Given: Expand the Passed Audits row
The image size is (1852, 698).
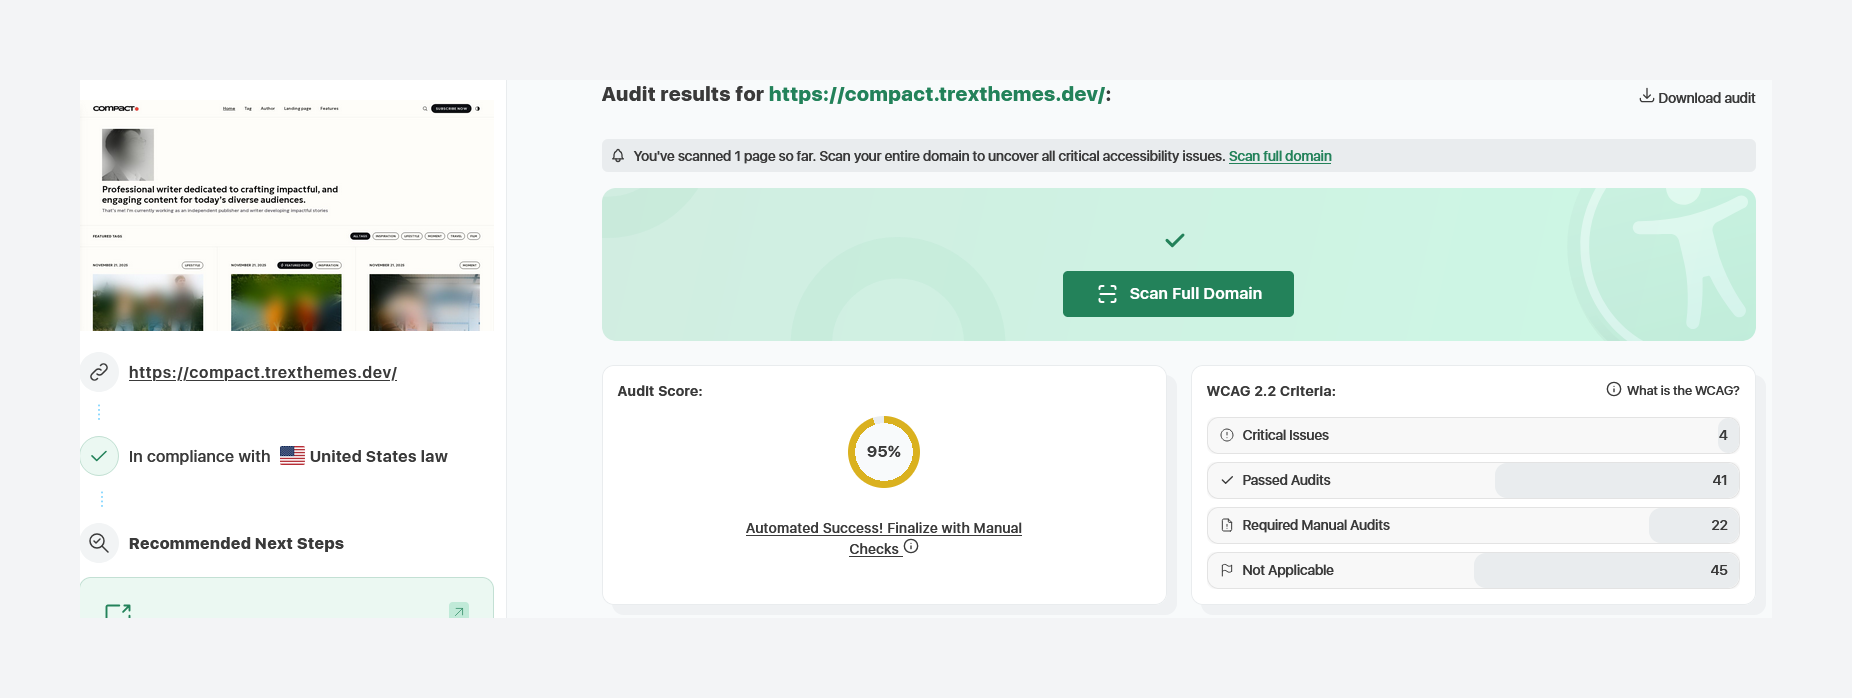Looking at the screenshot, I should [x=1472, y=480].
